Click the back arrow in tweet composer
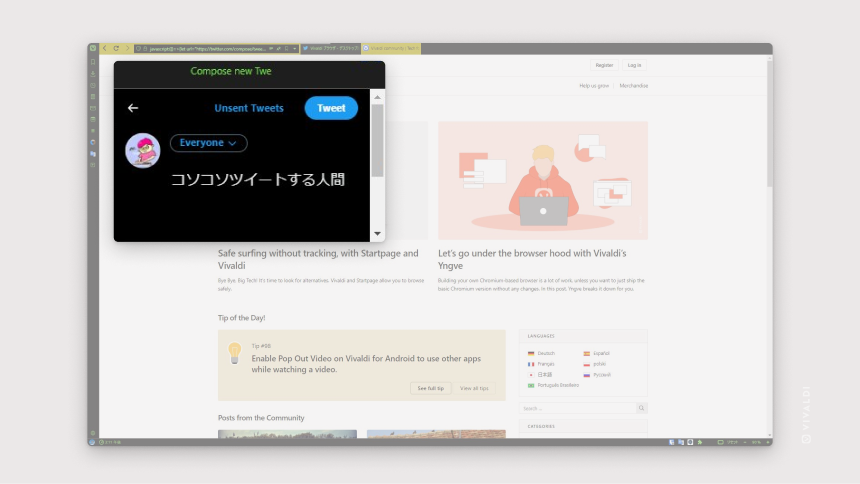The height and width of the screenshot is (484, 860). coord(133,108)
